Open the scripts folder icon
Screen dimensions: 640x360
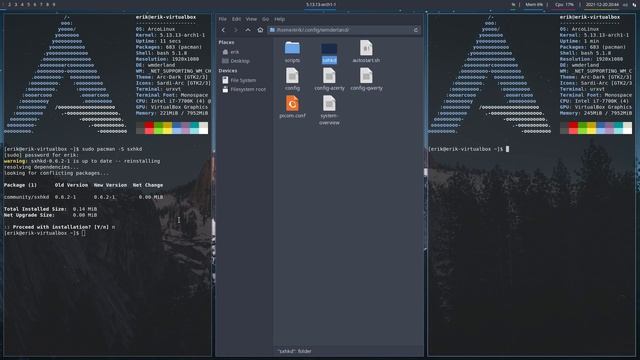coord(292,48)
